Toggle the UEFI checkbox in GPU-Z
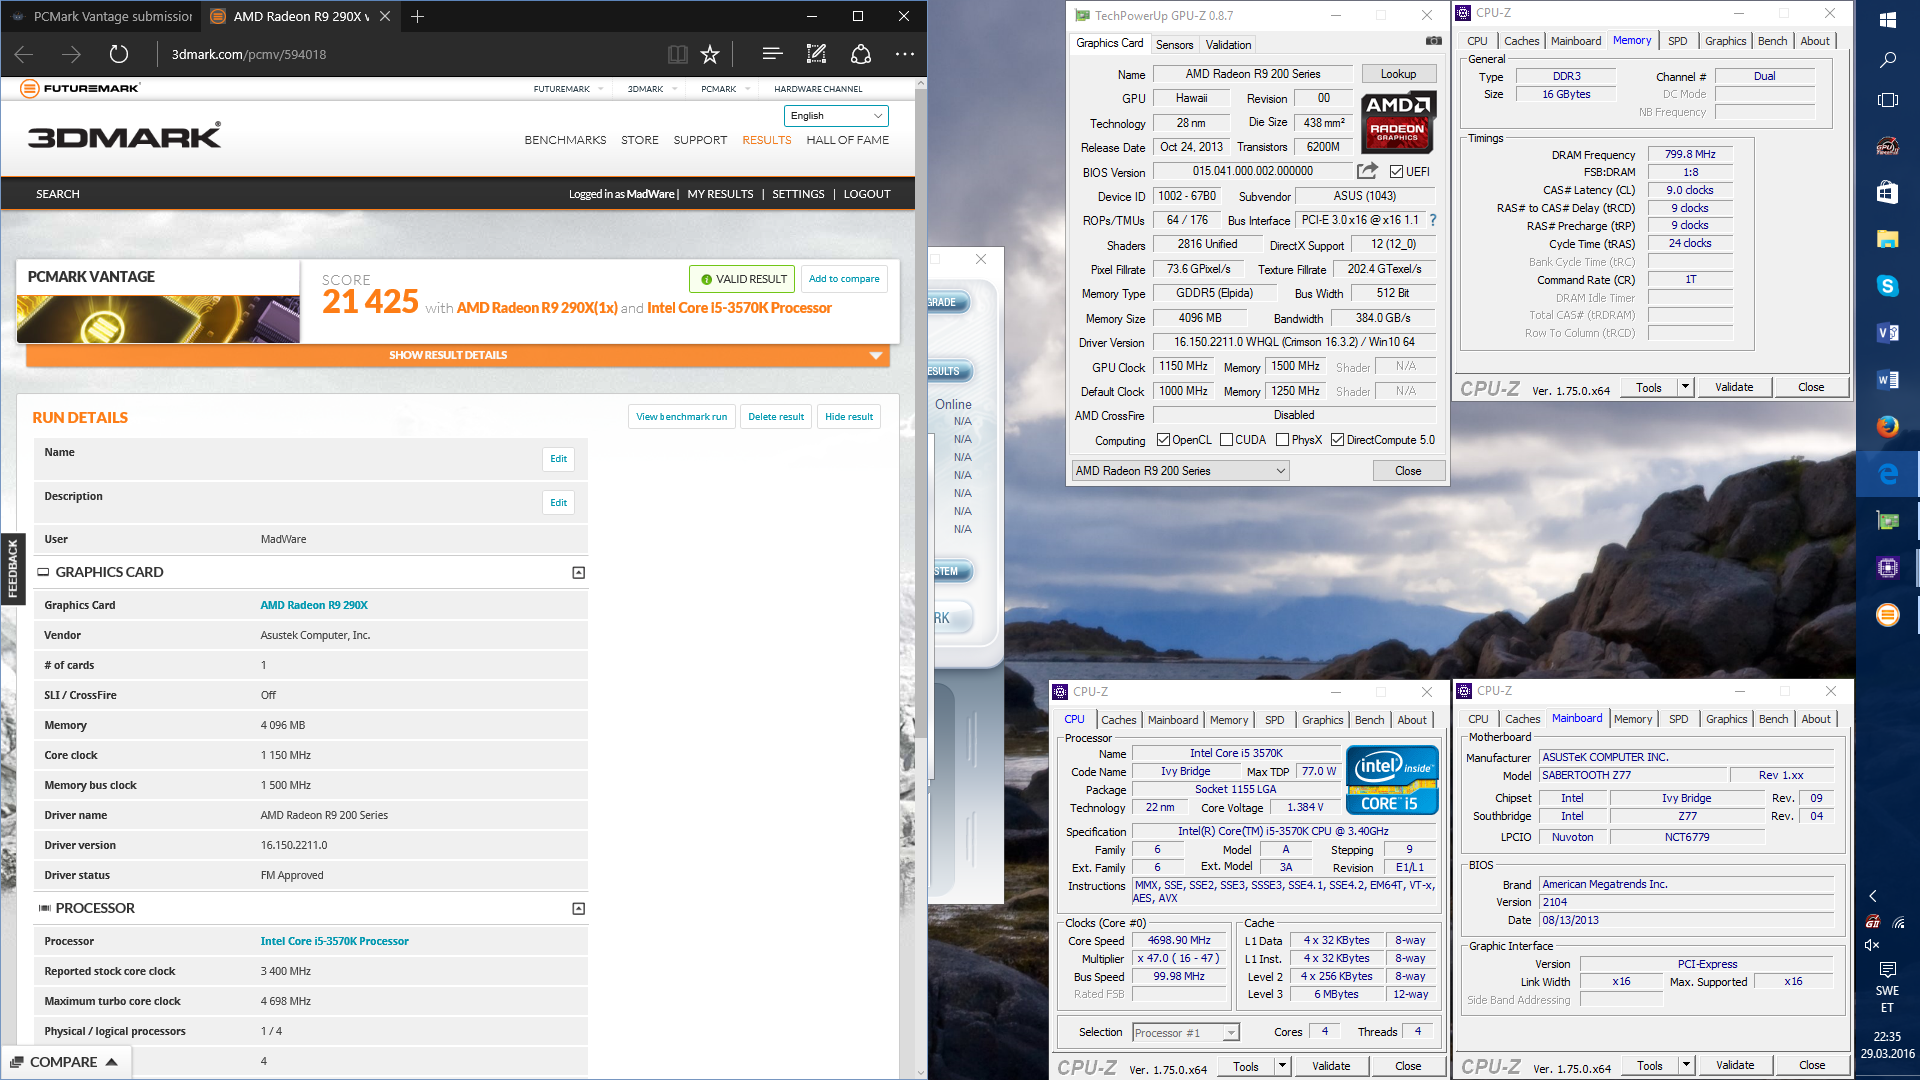 click(1396, 172)
